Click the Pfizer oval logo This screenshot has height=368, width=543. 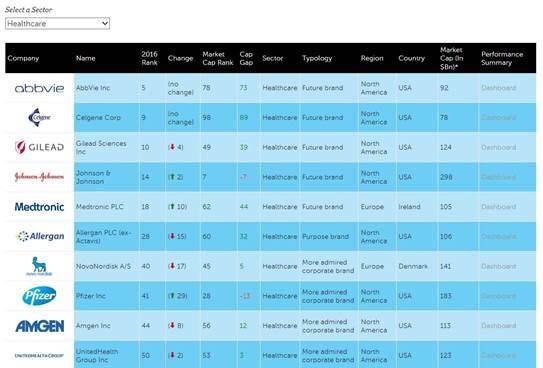(x=39, y=296)
